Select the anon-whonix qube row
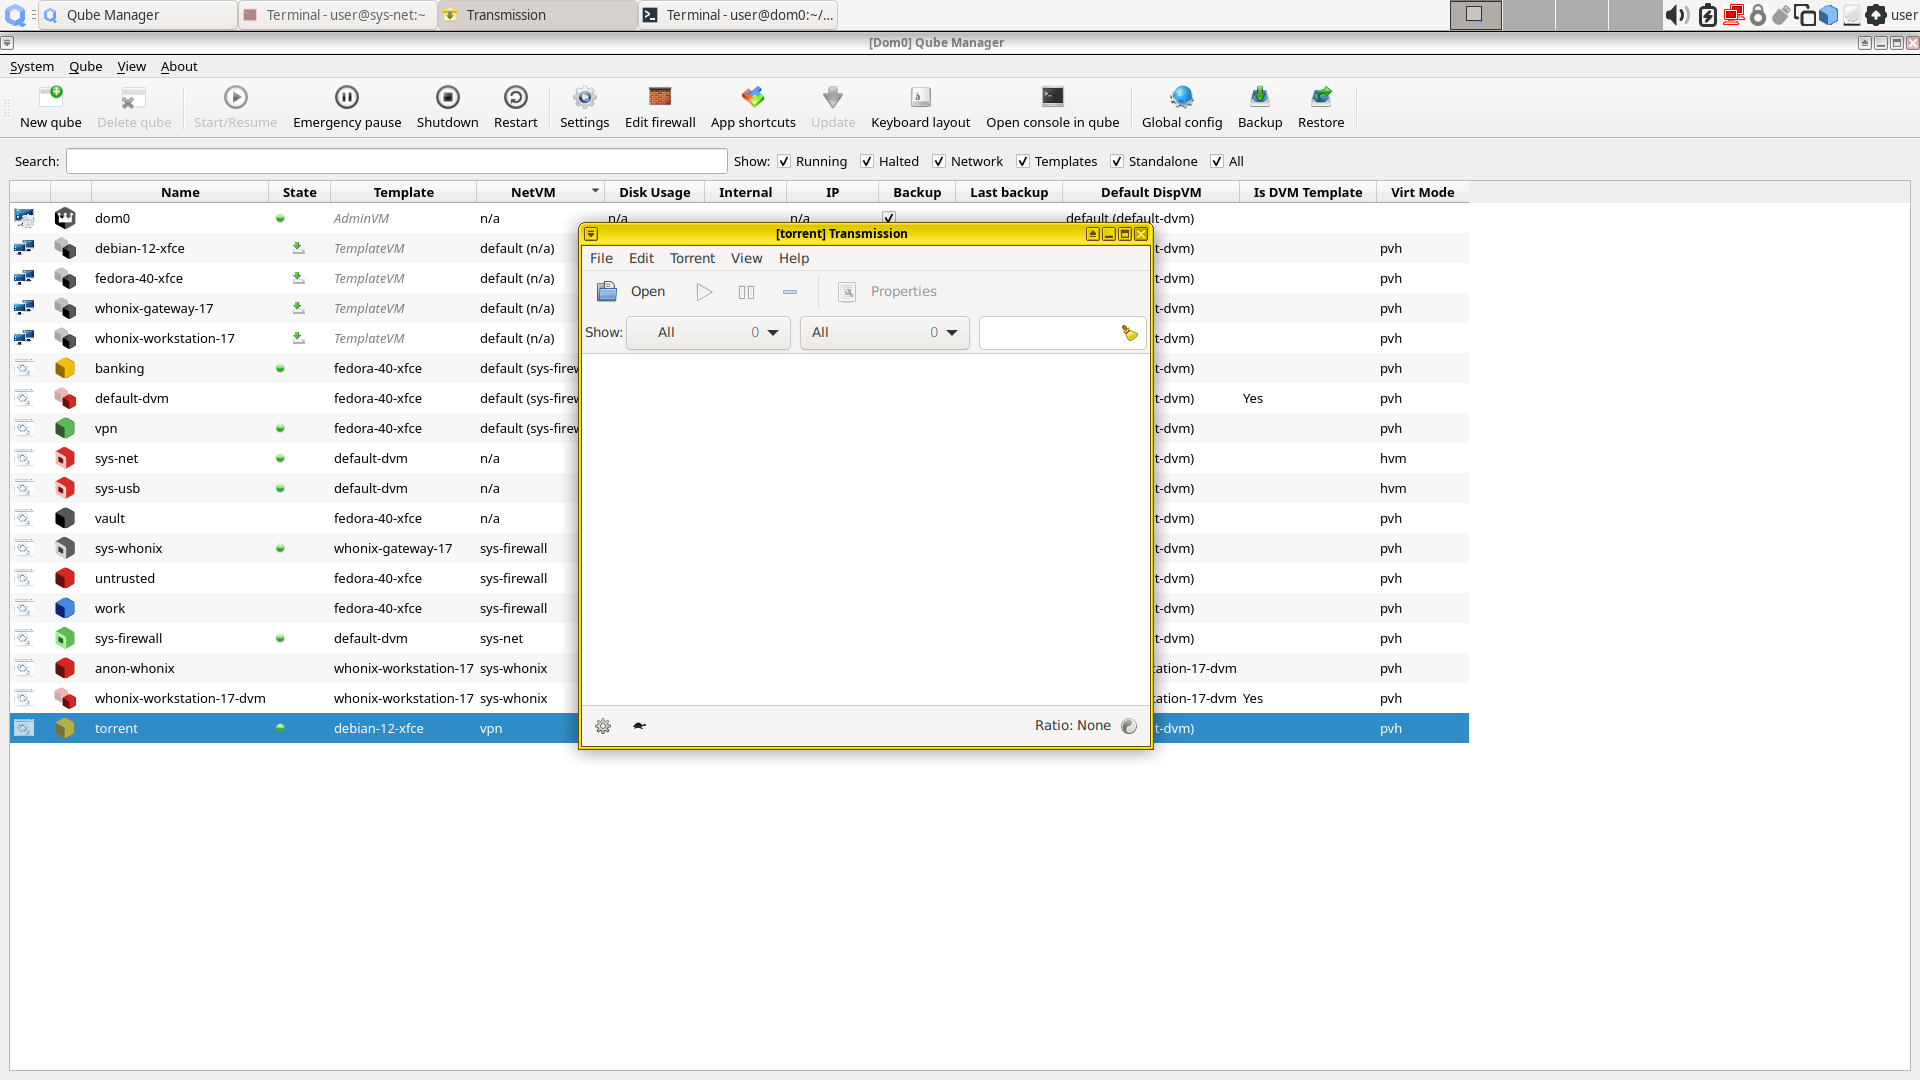Viewport: 1920px width, 1080px height. point(739,668)
